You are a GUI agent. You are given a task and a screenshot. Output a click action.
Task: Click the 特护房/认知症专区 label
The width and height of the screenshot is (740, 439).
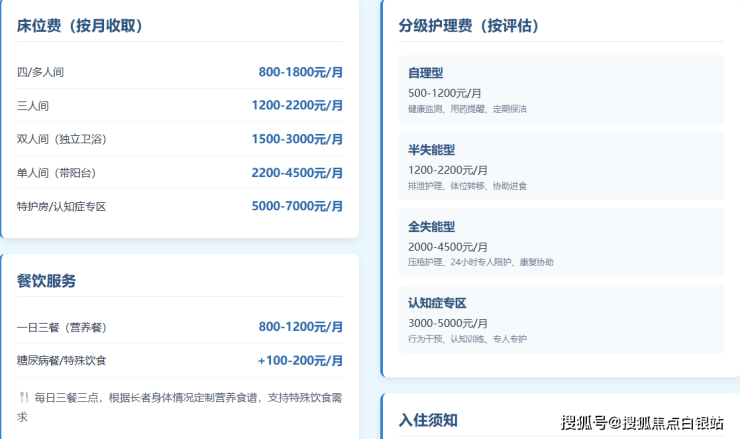click(61, 207)
